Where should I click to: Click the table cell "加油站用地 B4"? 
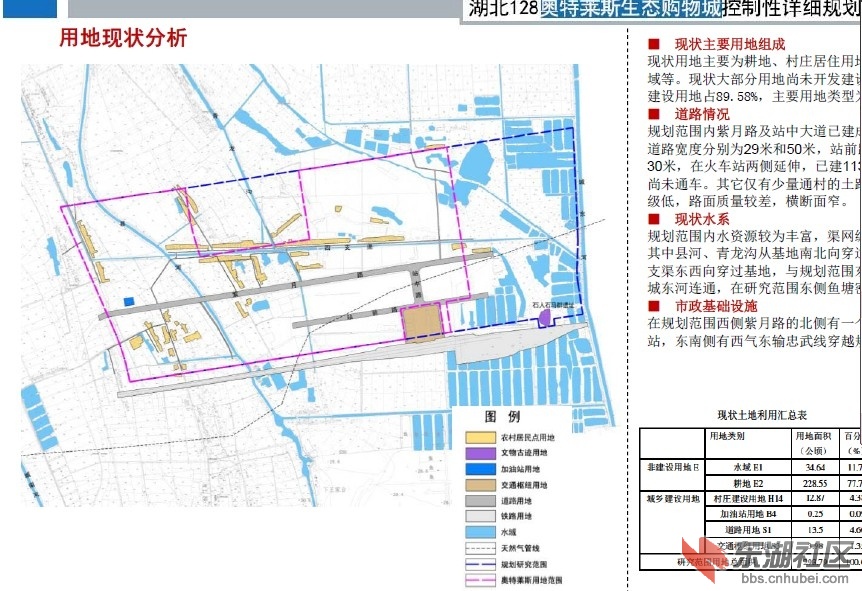(x=748, y=514)
